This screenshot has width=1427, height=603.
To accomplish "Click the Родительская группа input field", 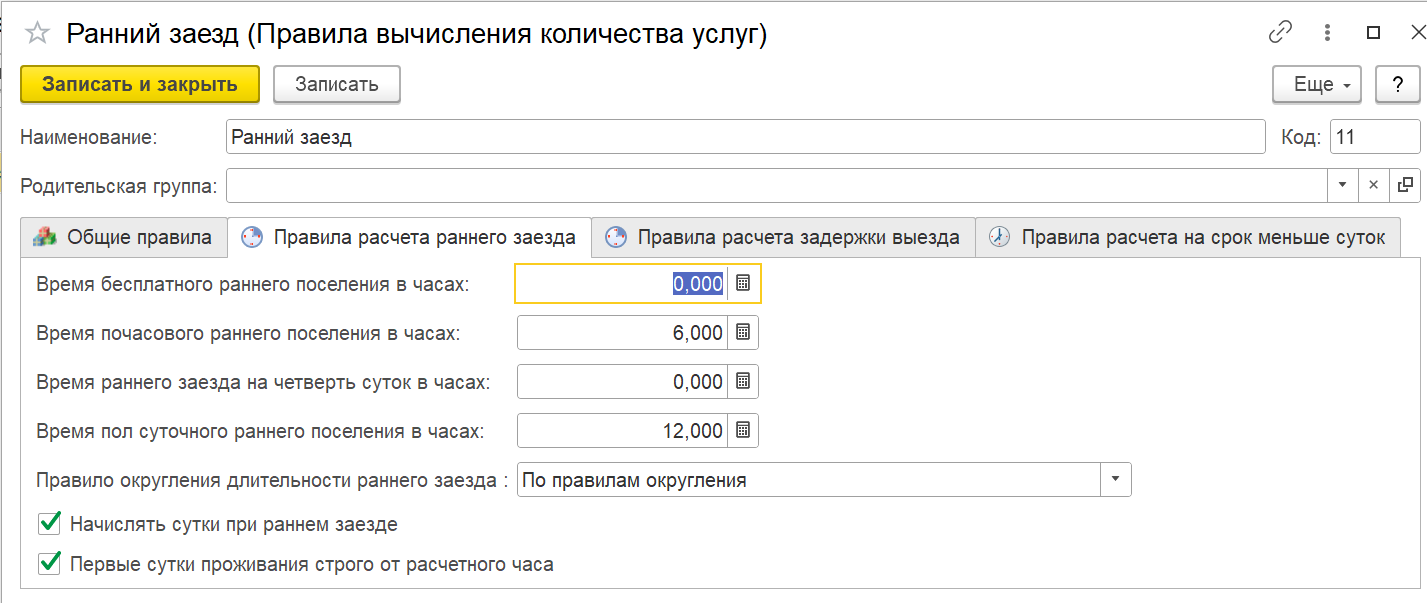I will [777, 185].
